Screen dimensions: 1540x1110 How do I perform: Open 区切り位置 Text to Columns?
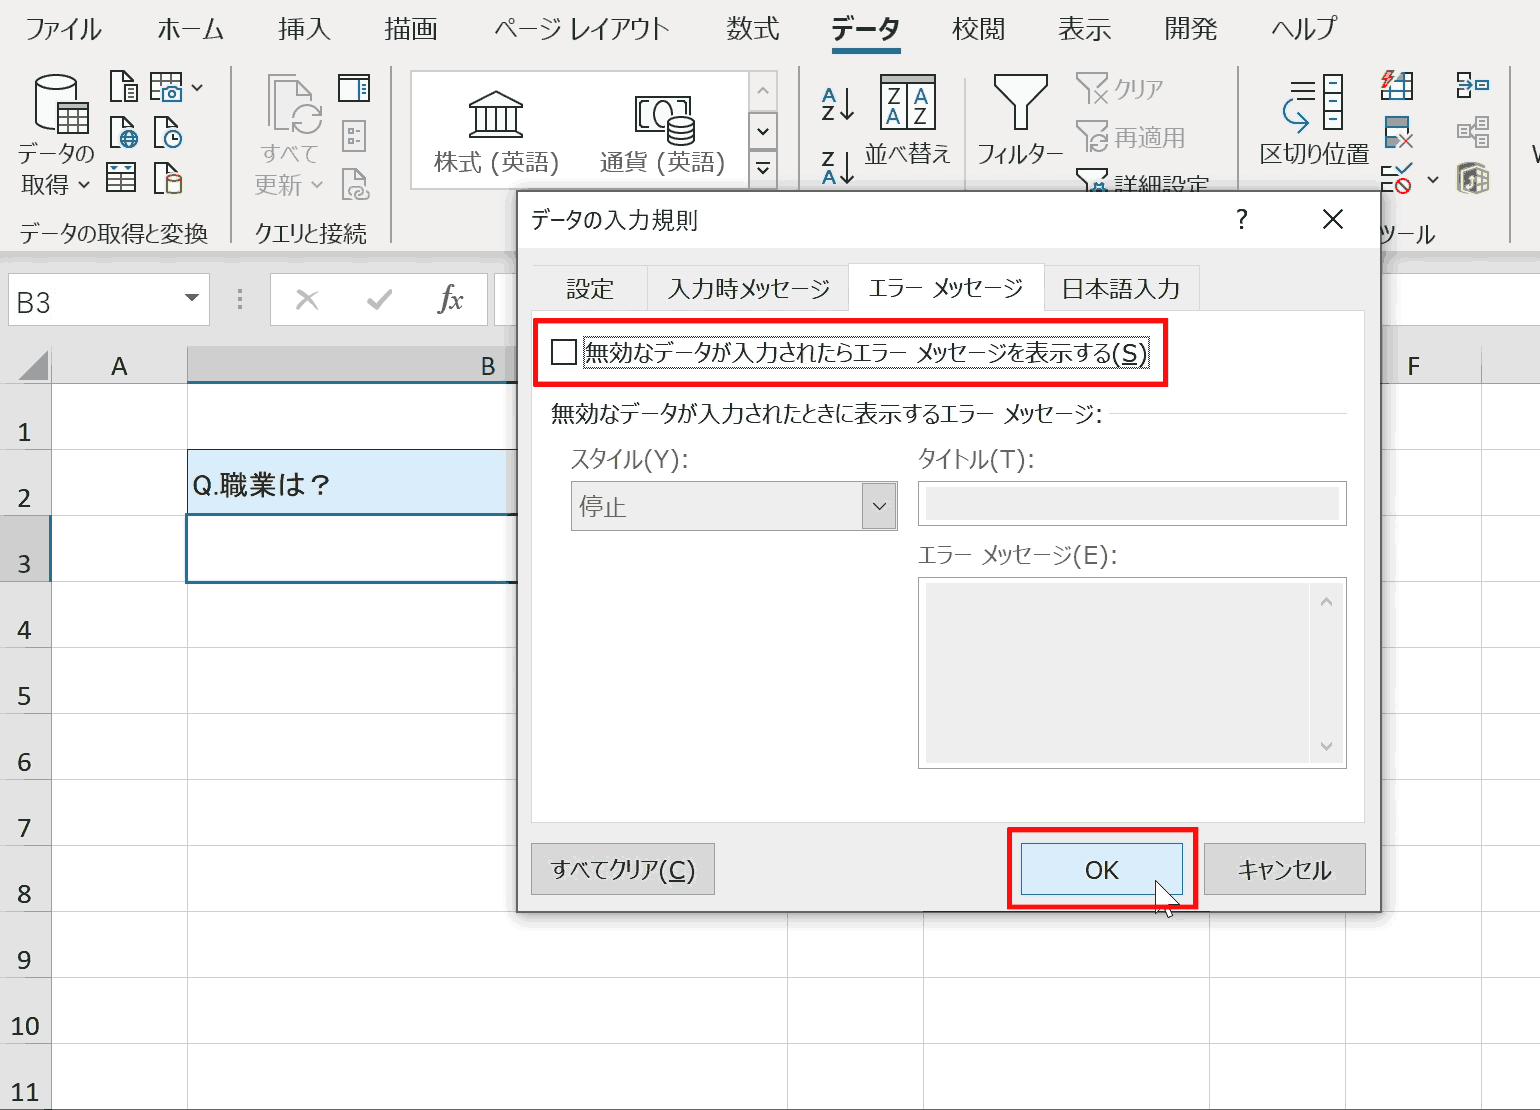[x=1314, y=120]
